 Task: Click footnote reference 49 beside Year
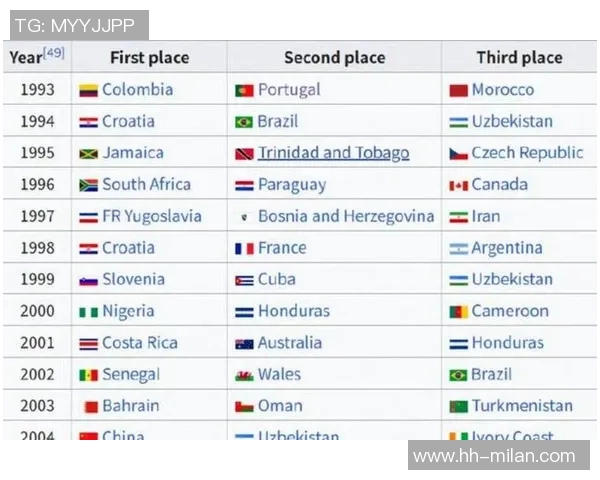pos(54,52)
